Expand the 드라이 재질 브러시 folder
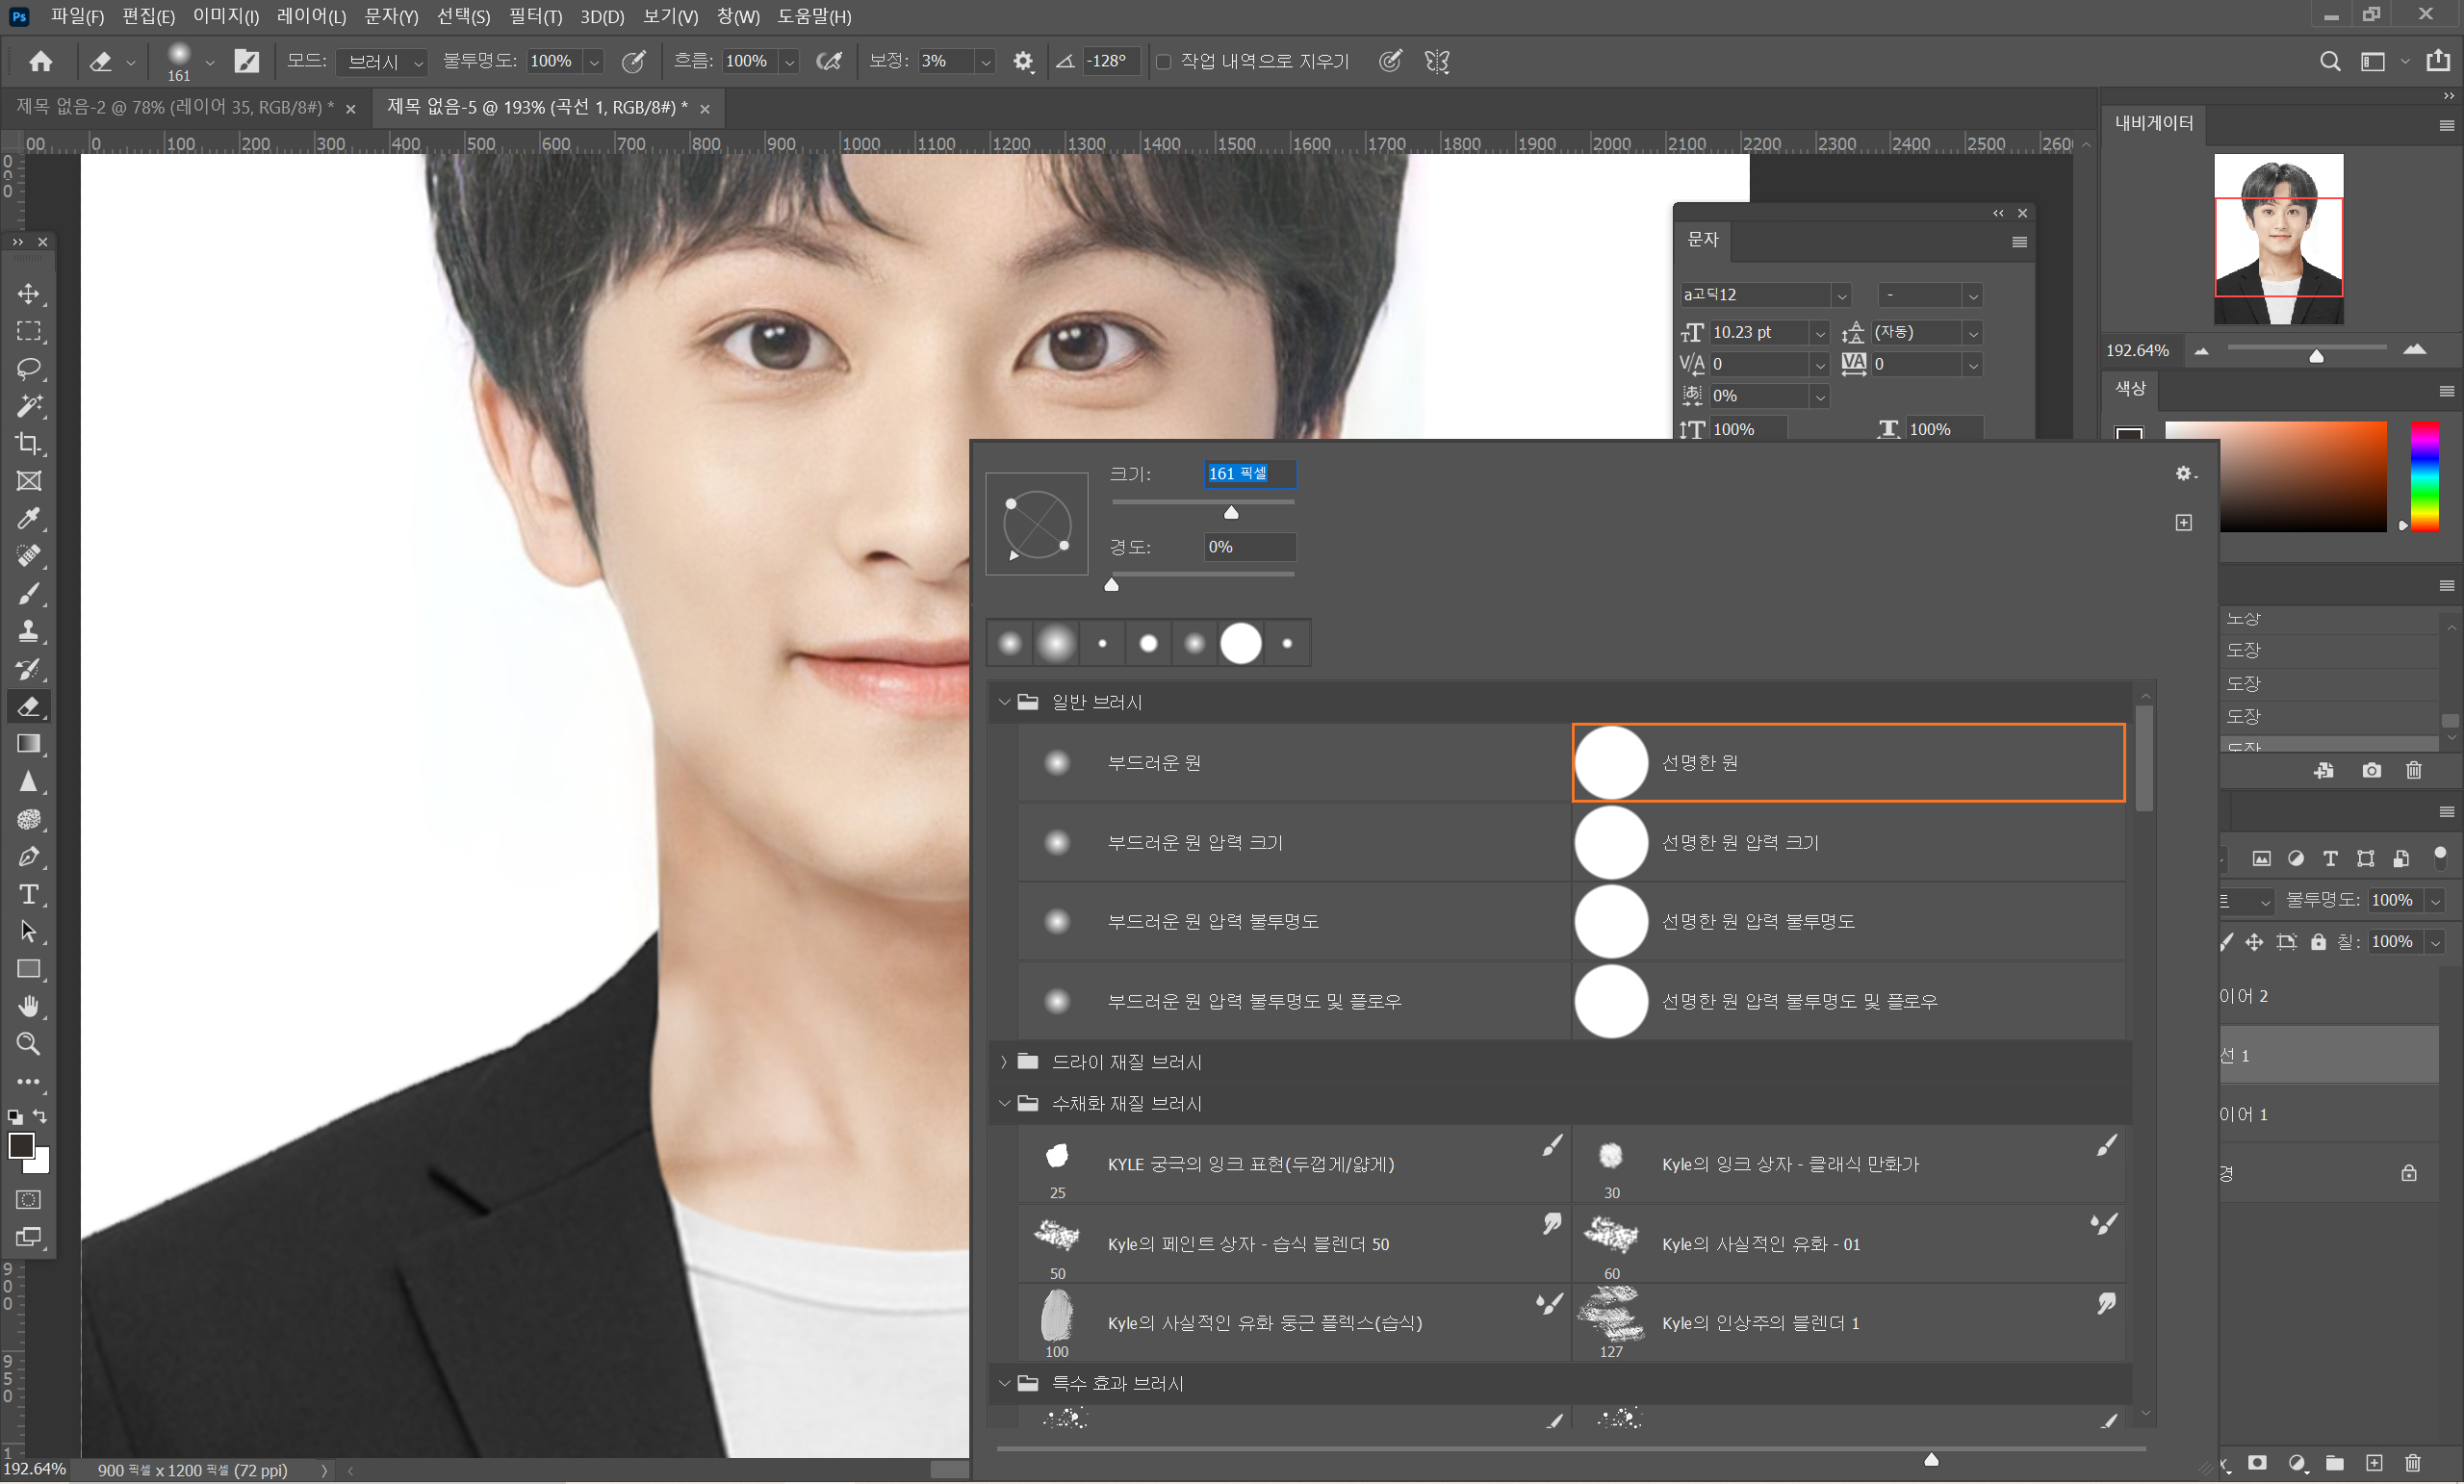The height and width of the screenshot is (1484, 2464). click(x=1004, y=1063)
